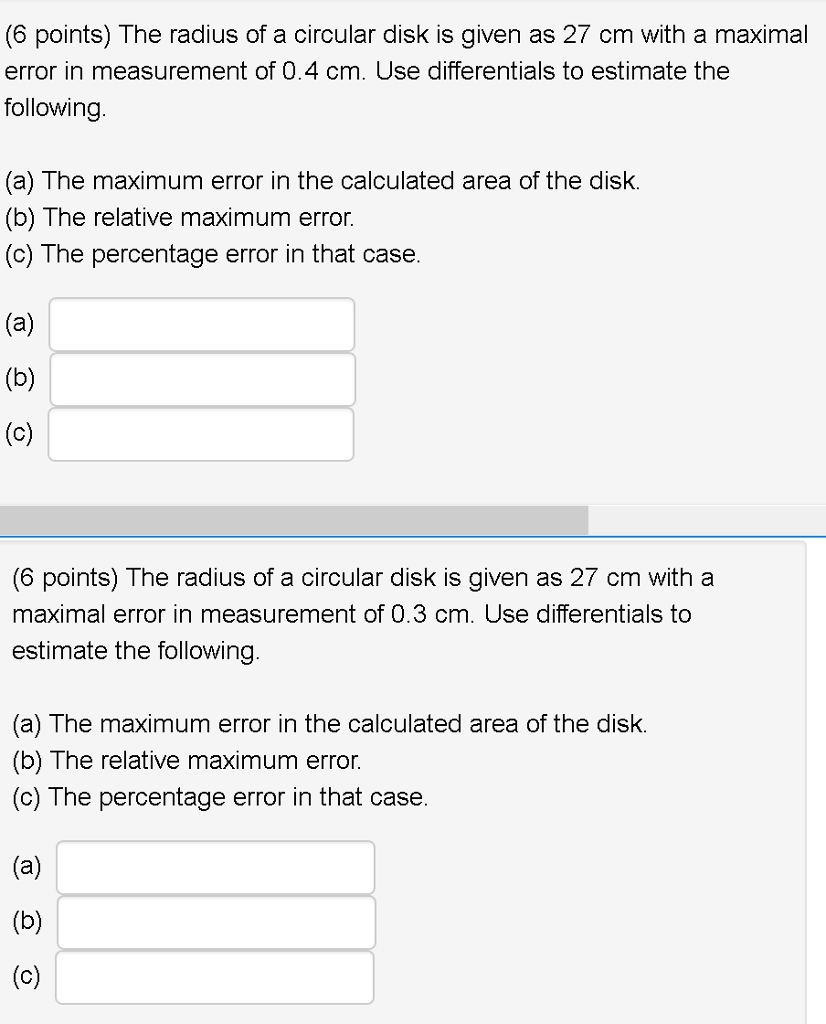Select the relative error answer field in problem one
The width and height of the screenshot is (826, 1024).
200,378
